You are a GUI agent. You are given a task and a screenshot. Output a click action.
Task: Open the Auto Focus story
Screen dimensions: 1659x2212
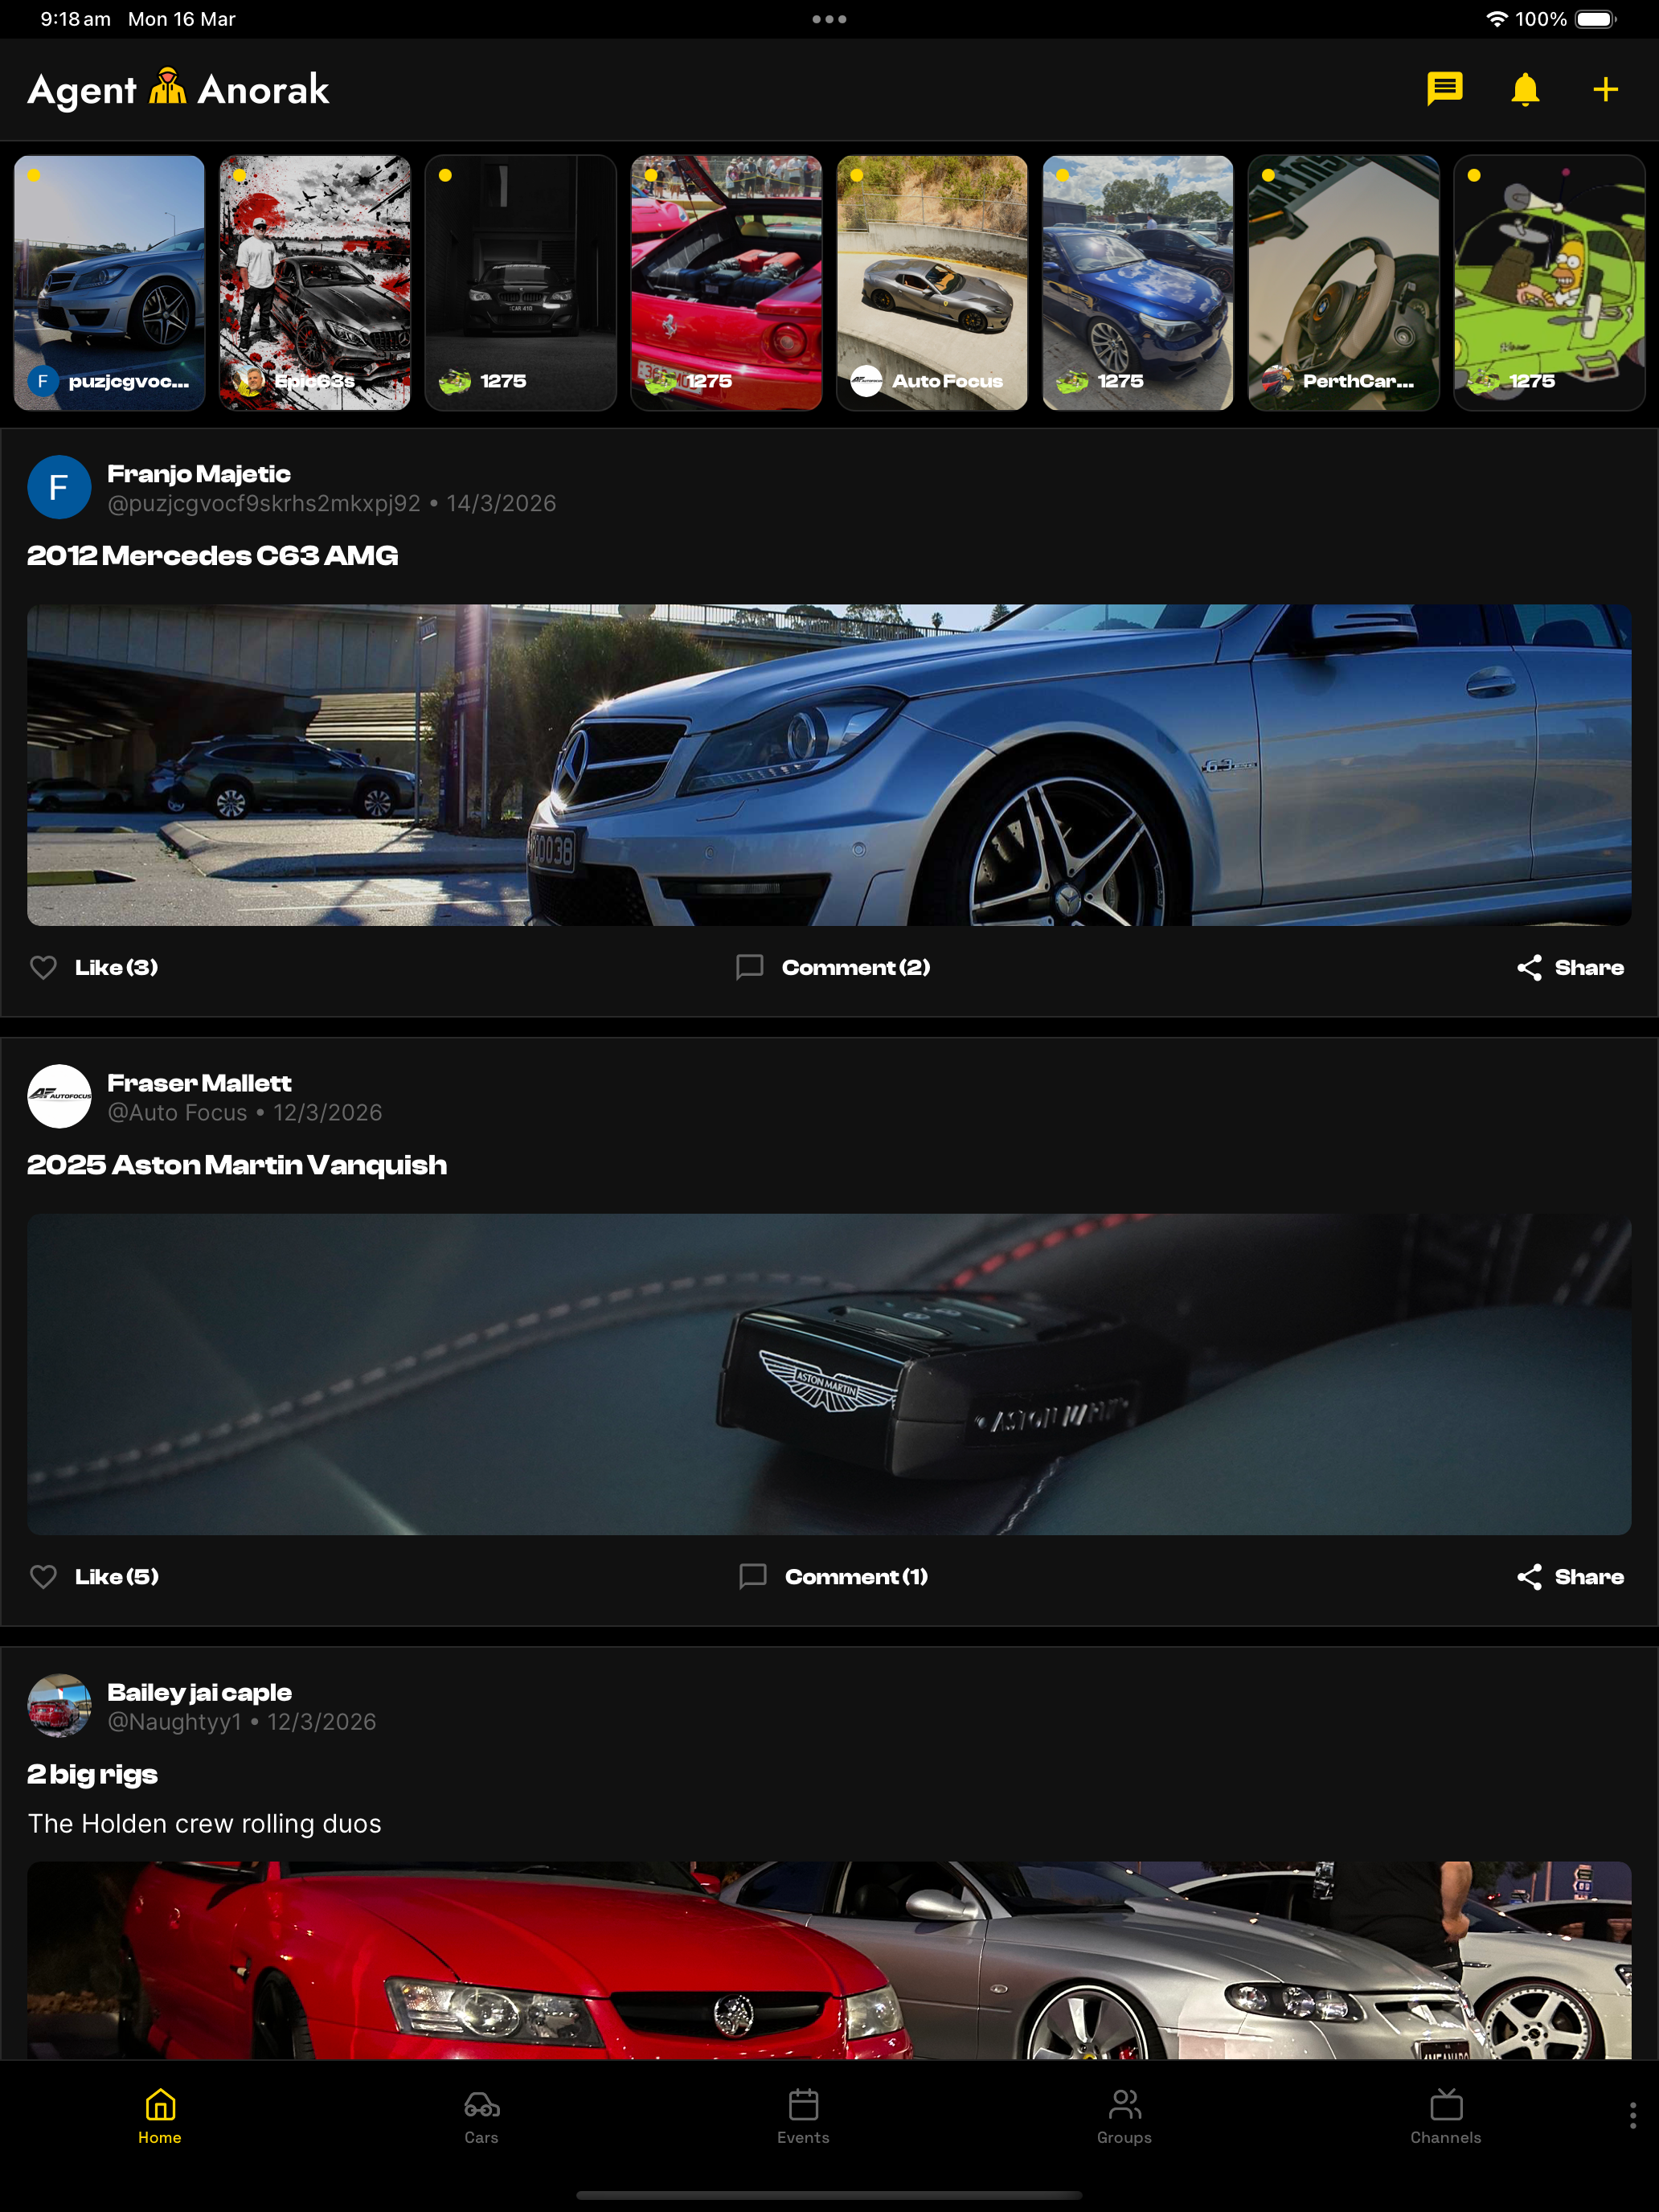pos(932,283)
